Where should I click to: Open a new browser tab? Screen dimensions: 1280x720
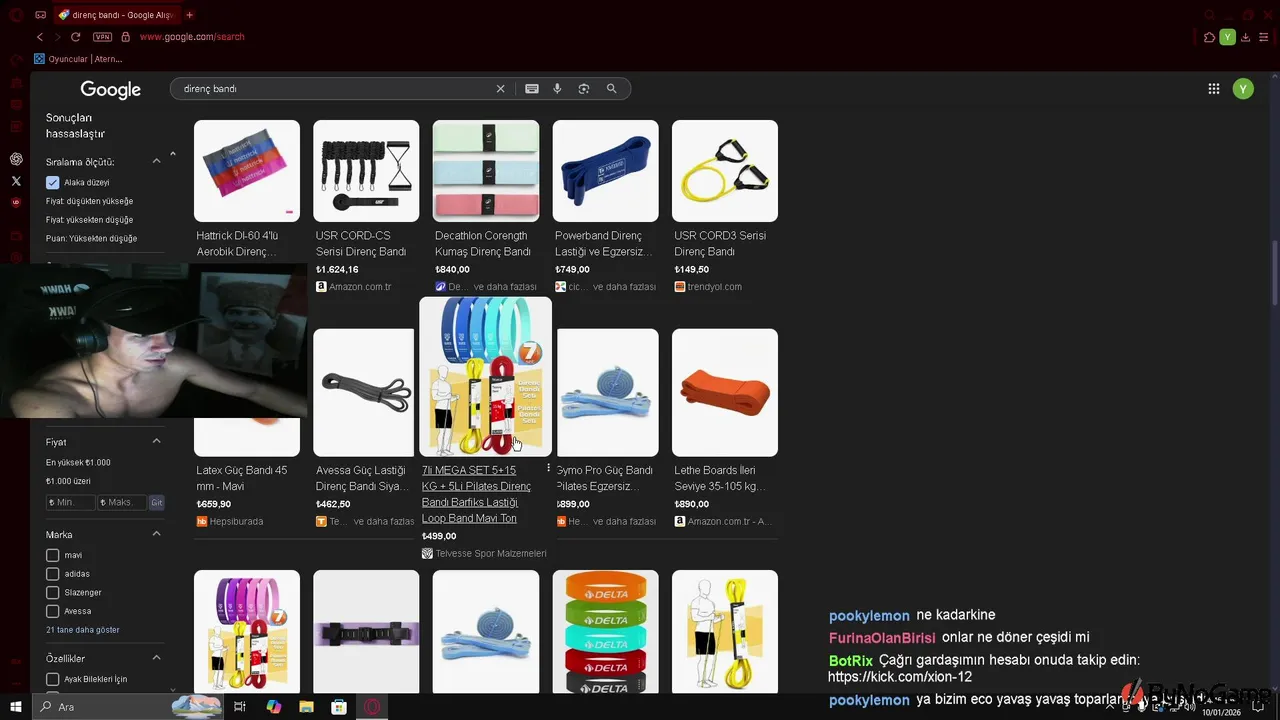(x=189, y=15)
